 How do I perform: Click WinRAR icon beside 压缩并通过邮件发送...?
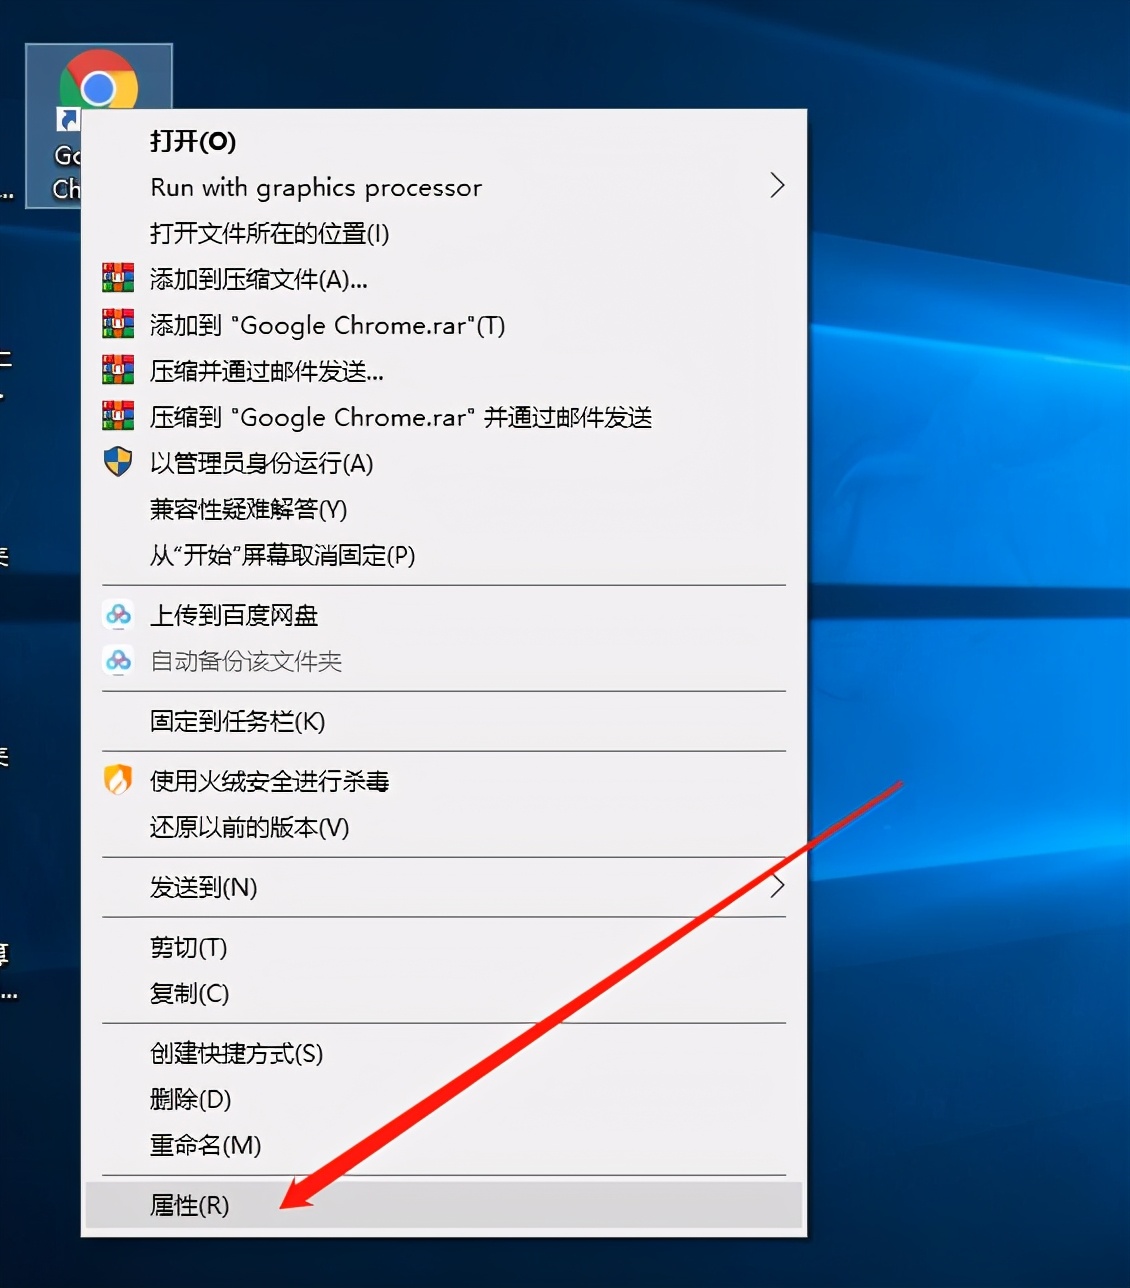pos(118,370)
